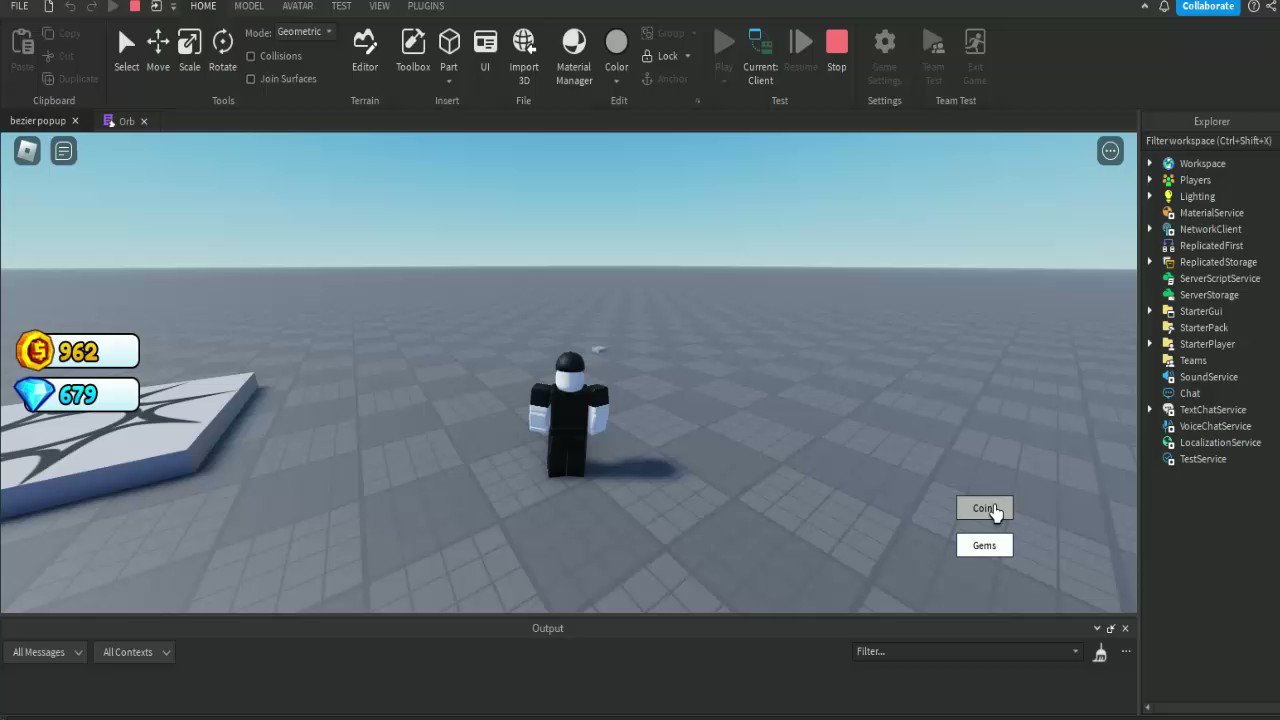The width and height of the screenshot is (1280, 720).
Task: Open the Terrain Editor
Action: [x=365, y=51]
